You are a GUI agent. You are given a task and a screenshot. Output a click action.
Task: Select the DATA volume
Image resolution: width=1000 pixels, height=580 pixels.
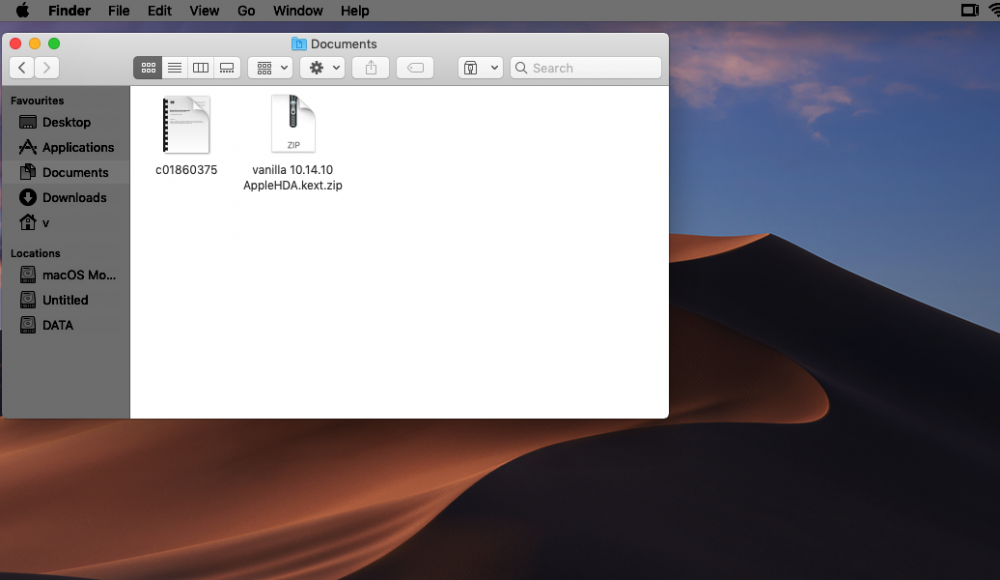[x=66, y=325]
